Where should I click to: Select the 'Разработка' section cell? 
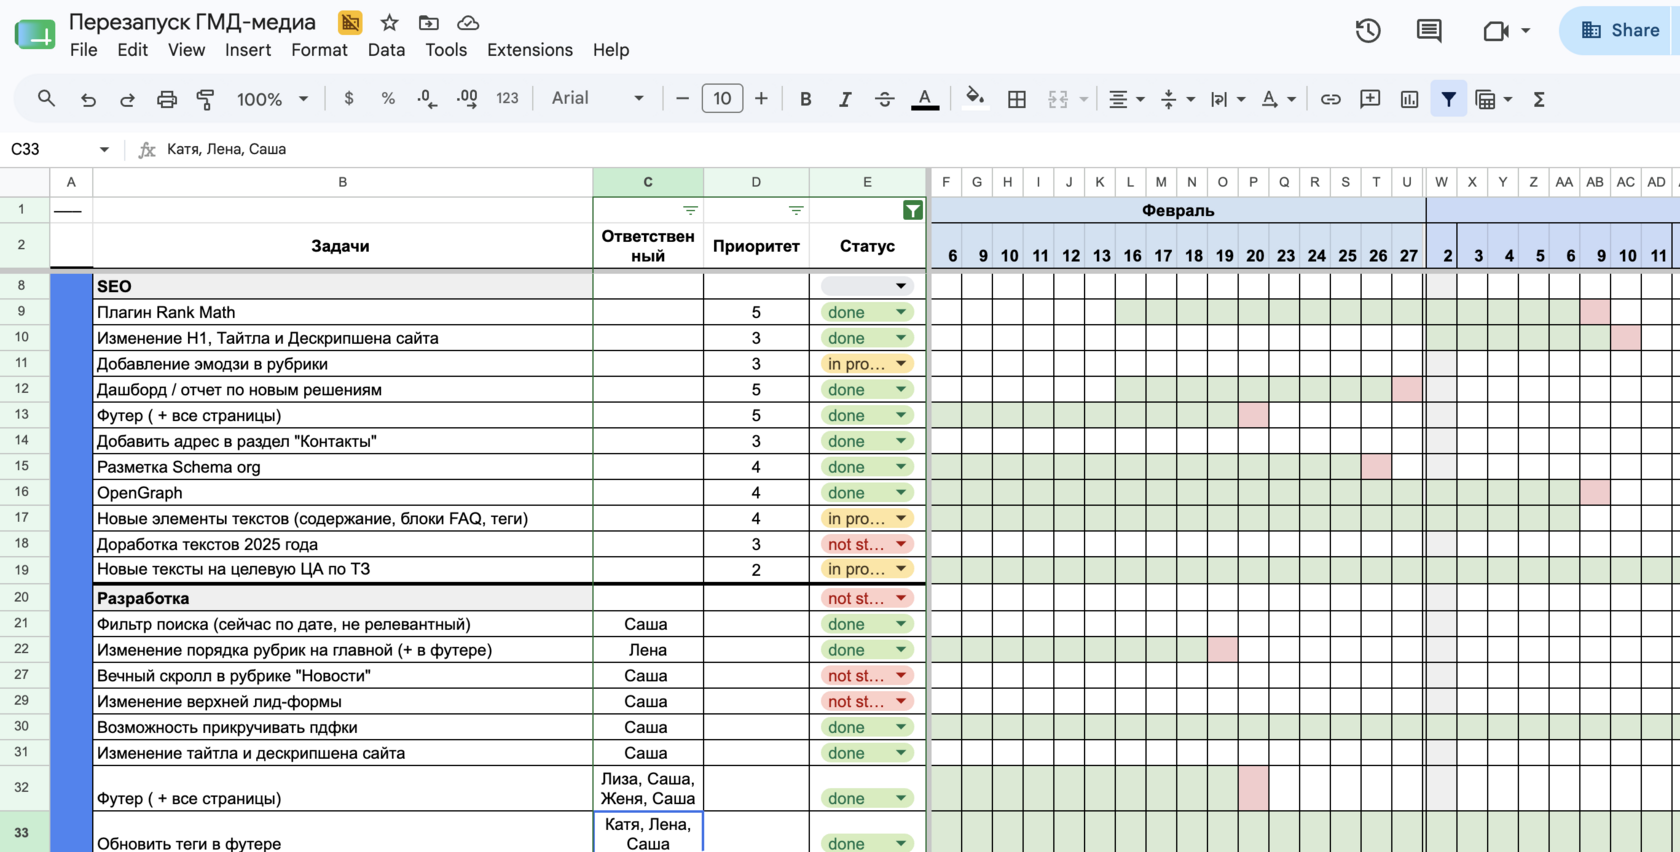pyautogui.click(x=342, y=598)
